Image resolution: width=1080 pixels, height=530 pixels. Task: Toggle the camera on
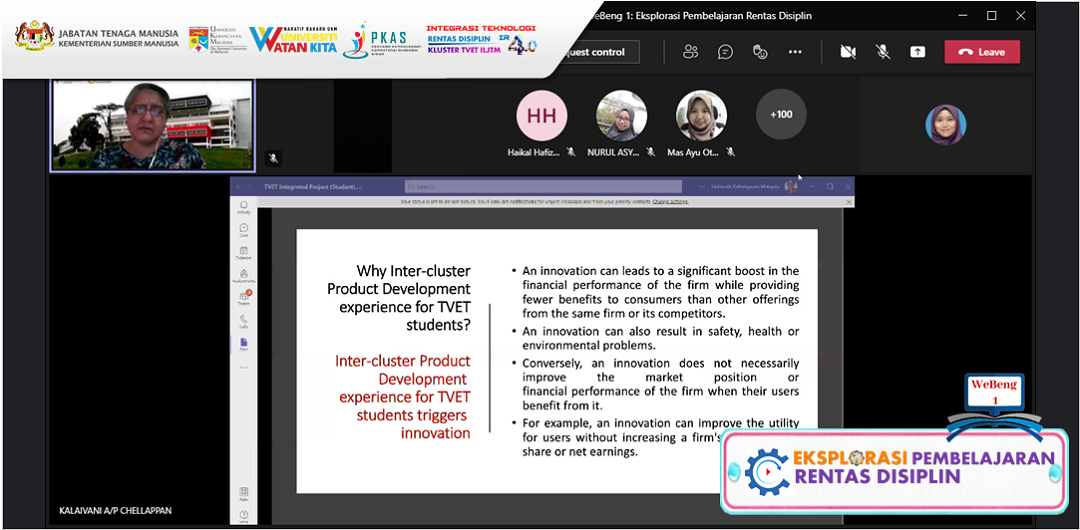pyautogui.click(x=848, y=52)
